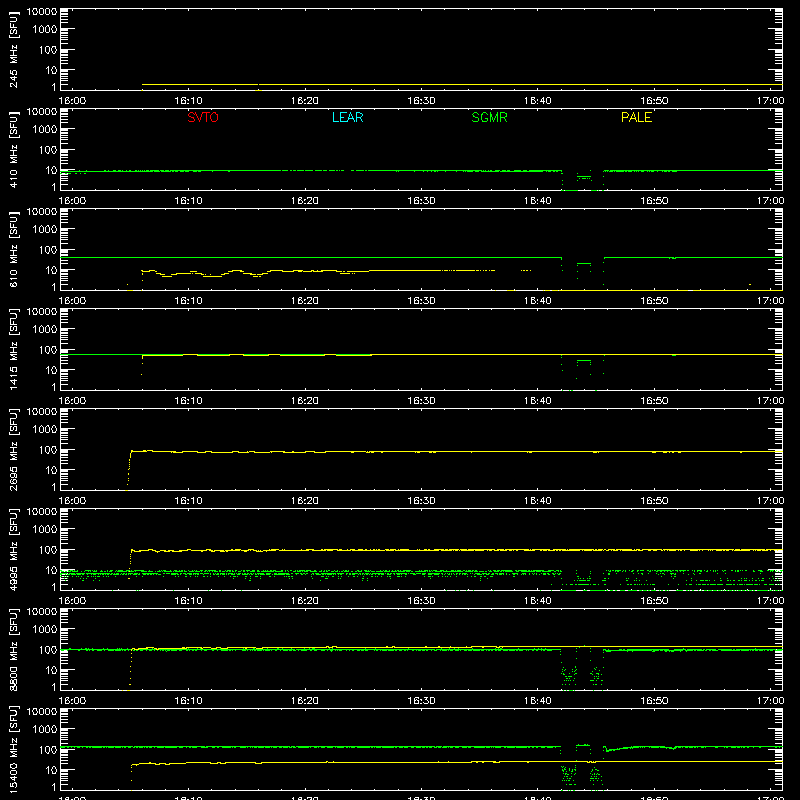Click 16:30 tick under the 245 MHz panel

click(421, 101)
